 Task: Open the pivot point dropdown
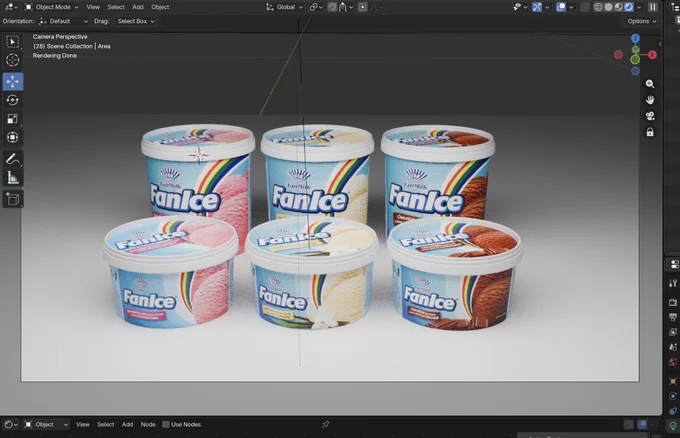[316, 7]
